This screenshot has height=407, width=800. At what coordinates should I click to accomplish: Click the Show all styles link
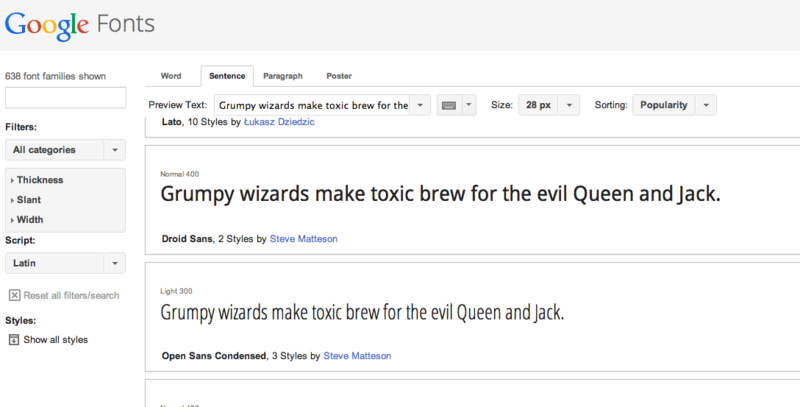pyautogui.click(x=56, y=340)
